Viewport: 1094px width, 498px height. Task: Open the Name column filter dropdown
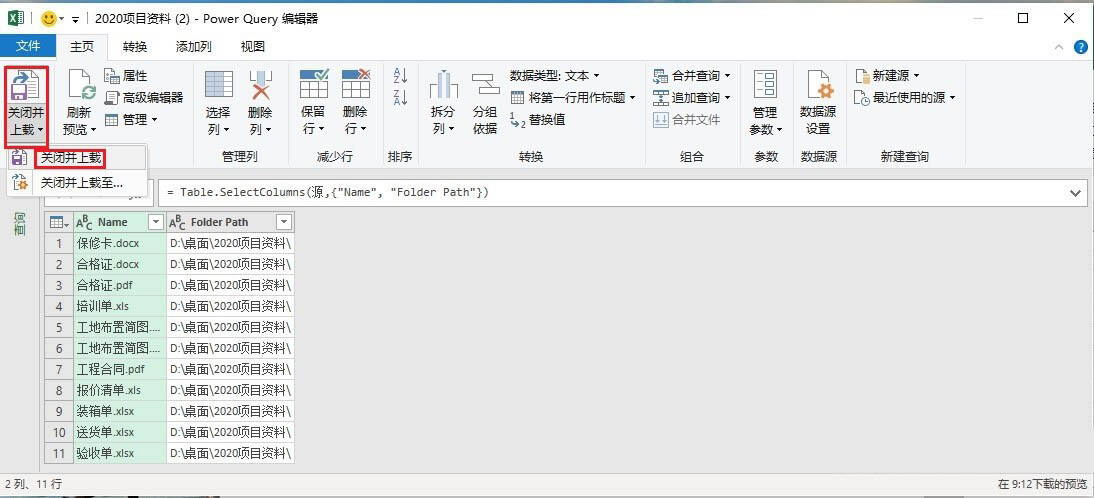[x=156, y=222]
